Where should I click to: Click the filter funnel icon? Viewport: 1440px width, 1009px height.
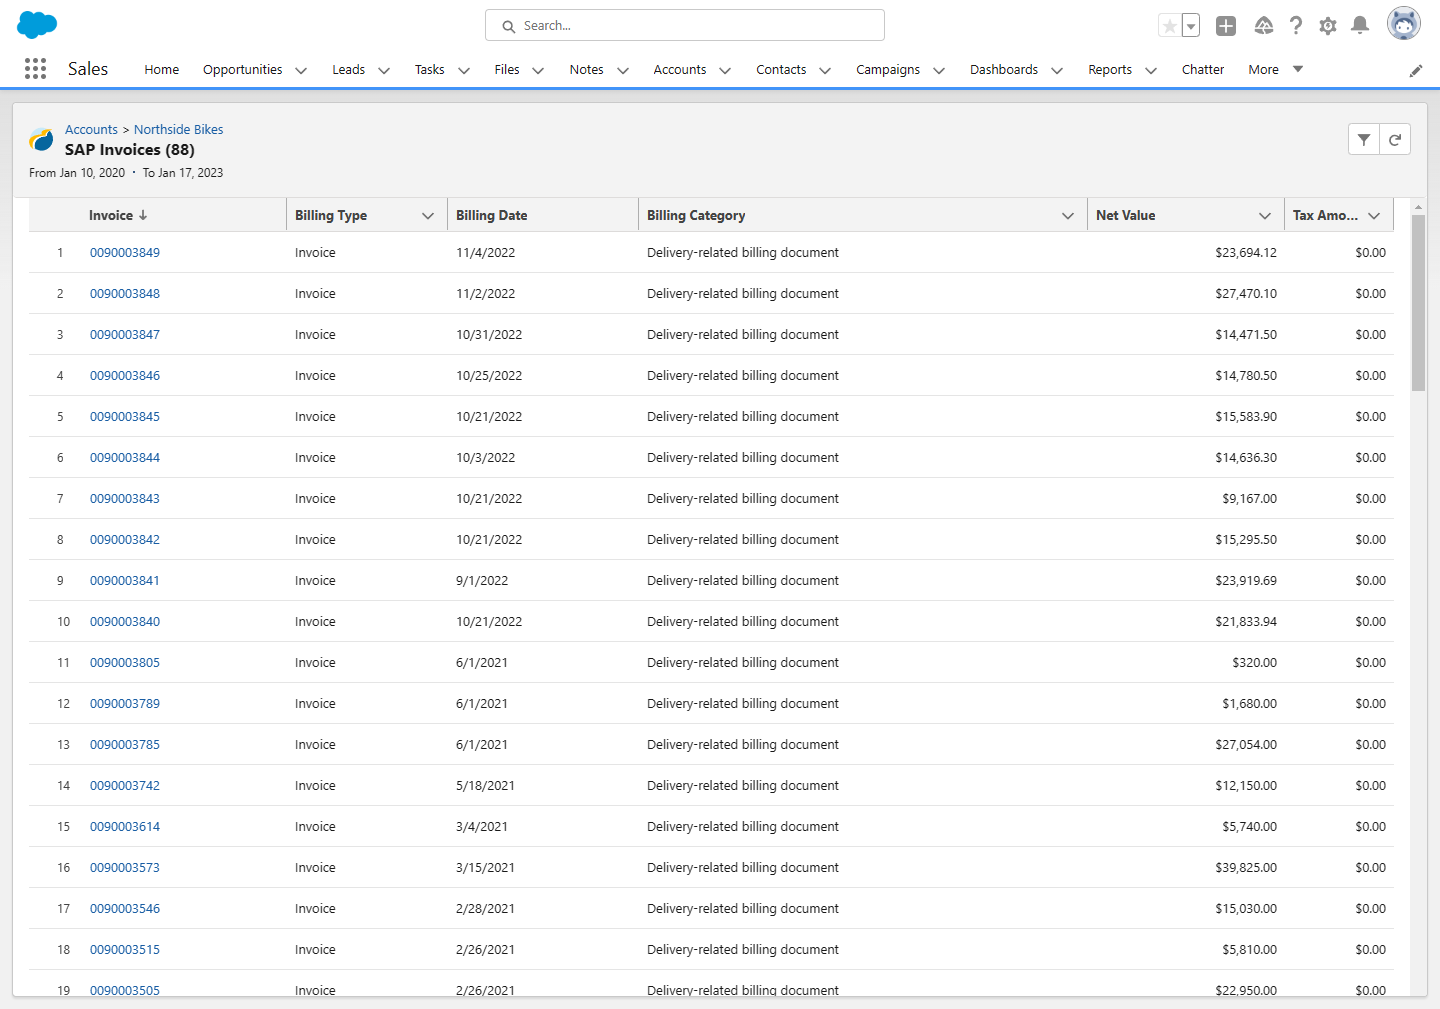click(x=1364, y=140)
